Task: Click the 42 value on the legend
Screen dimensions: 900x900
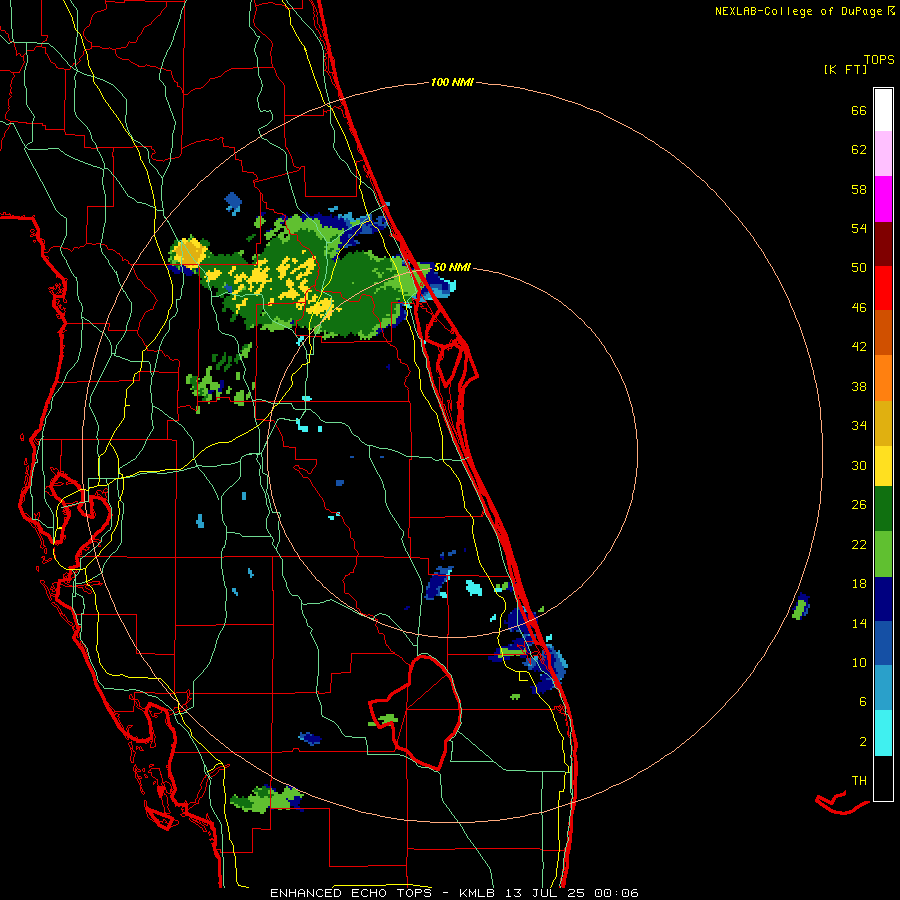Action: click(x=859, y=347)
